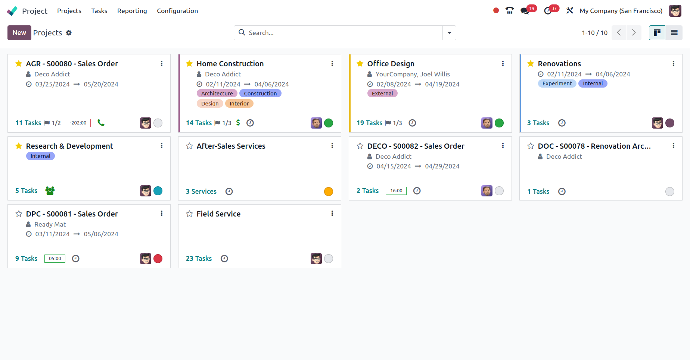Click the activity clock on Field Service card
This screenshot has width=690, height=360.
pyautogui.click(x=224, y=259)
